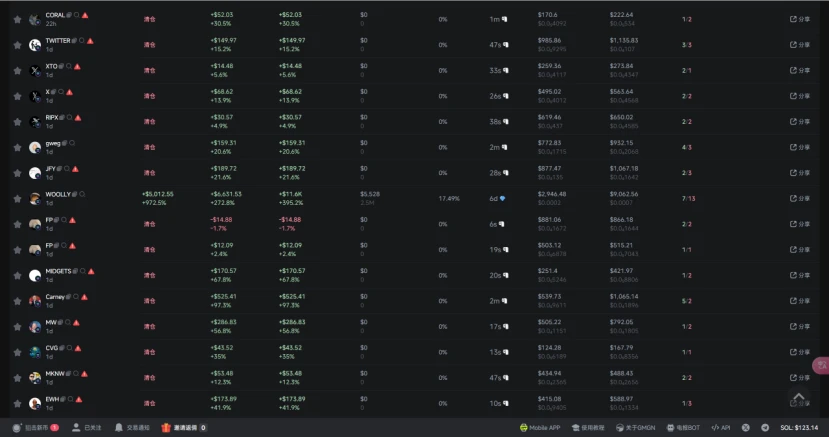Star the CORAL token as favorite
Image resolution: width=830 pixels, height=437 pixels.
pyautogui.click(x=17, y=19)
